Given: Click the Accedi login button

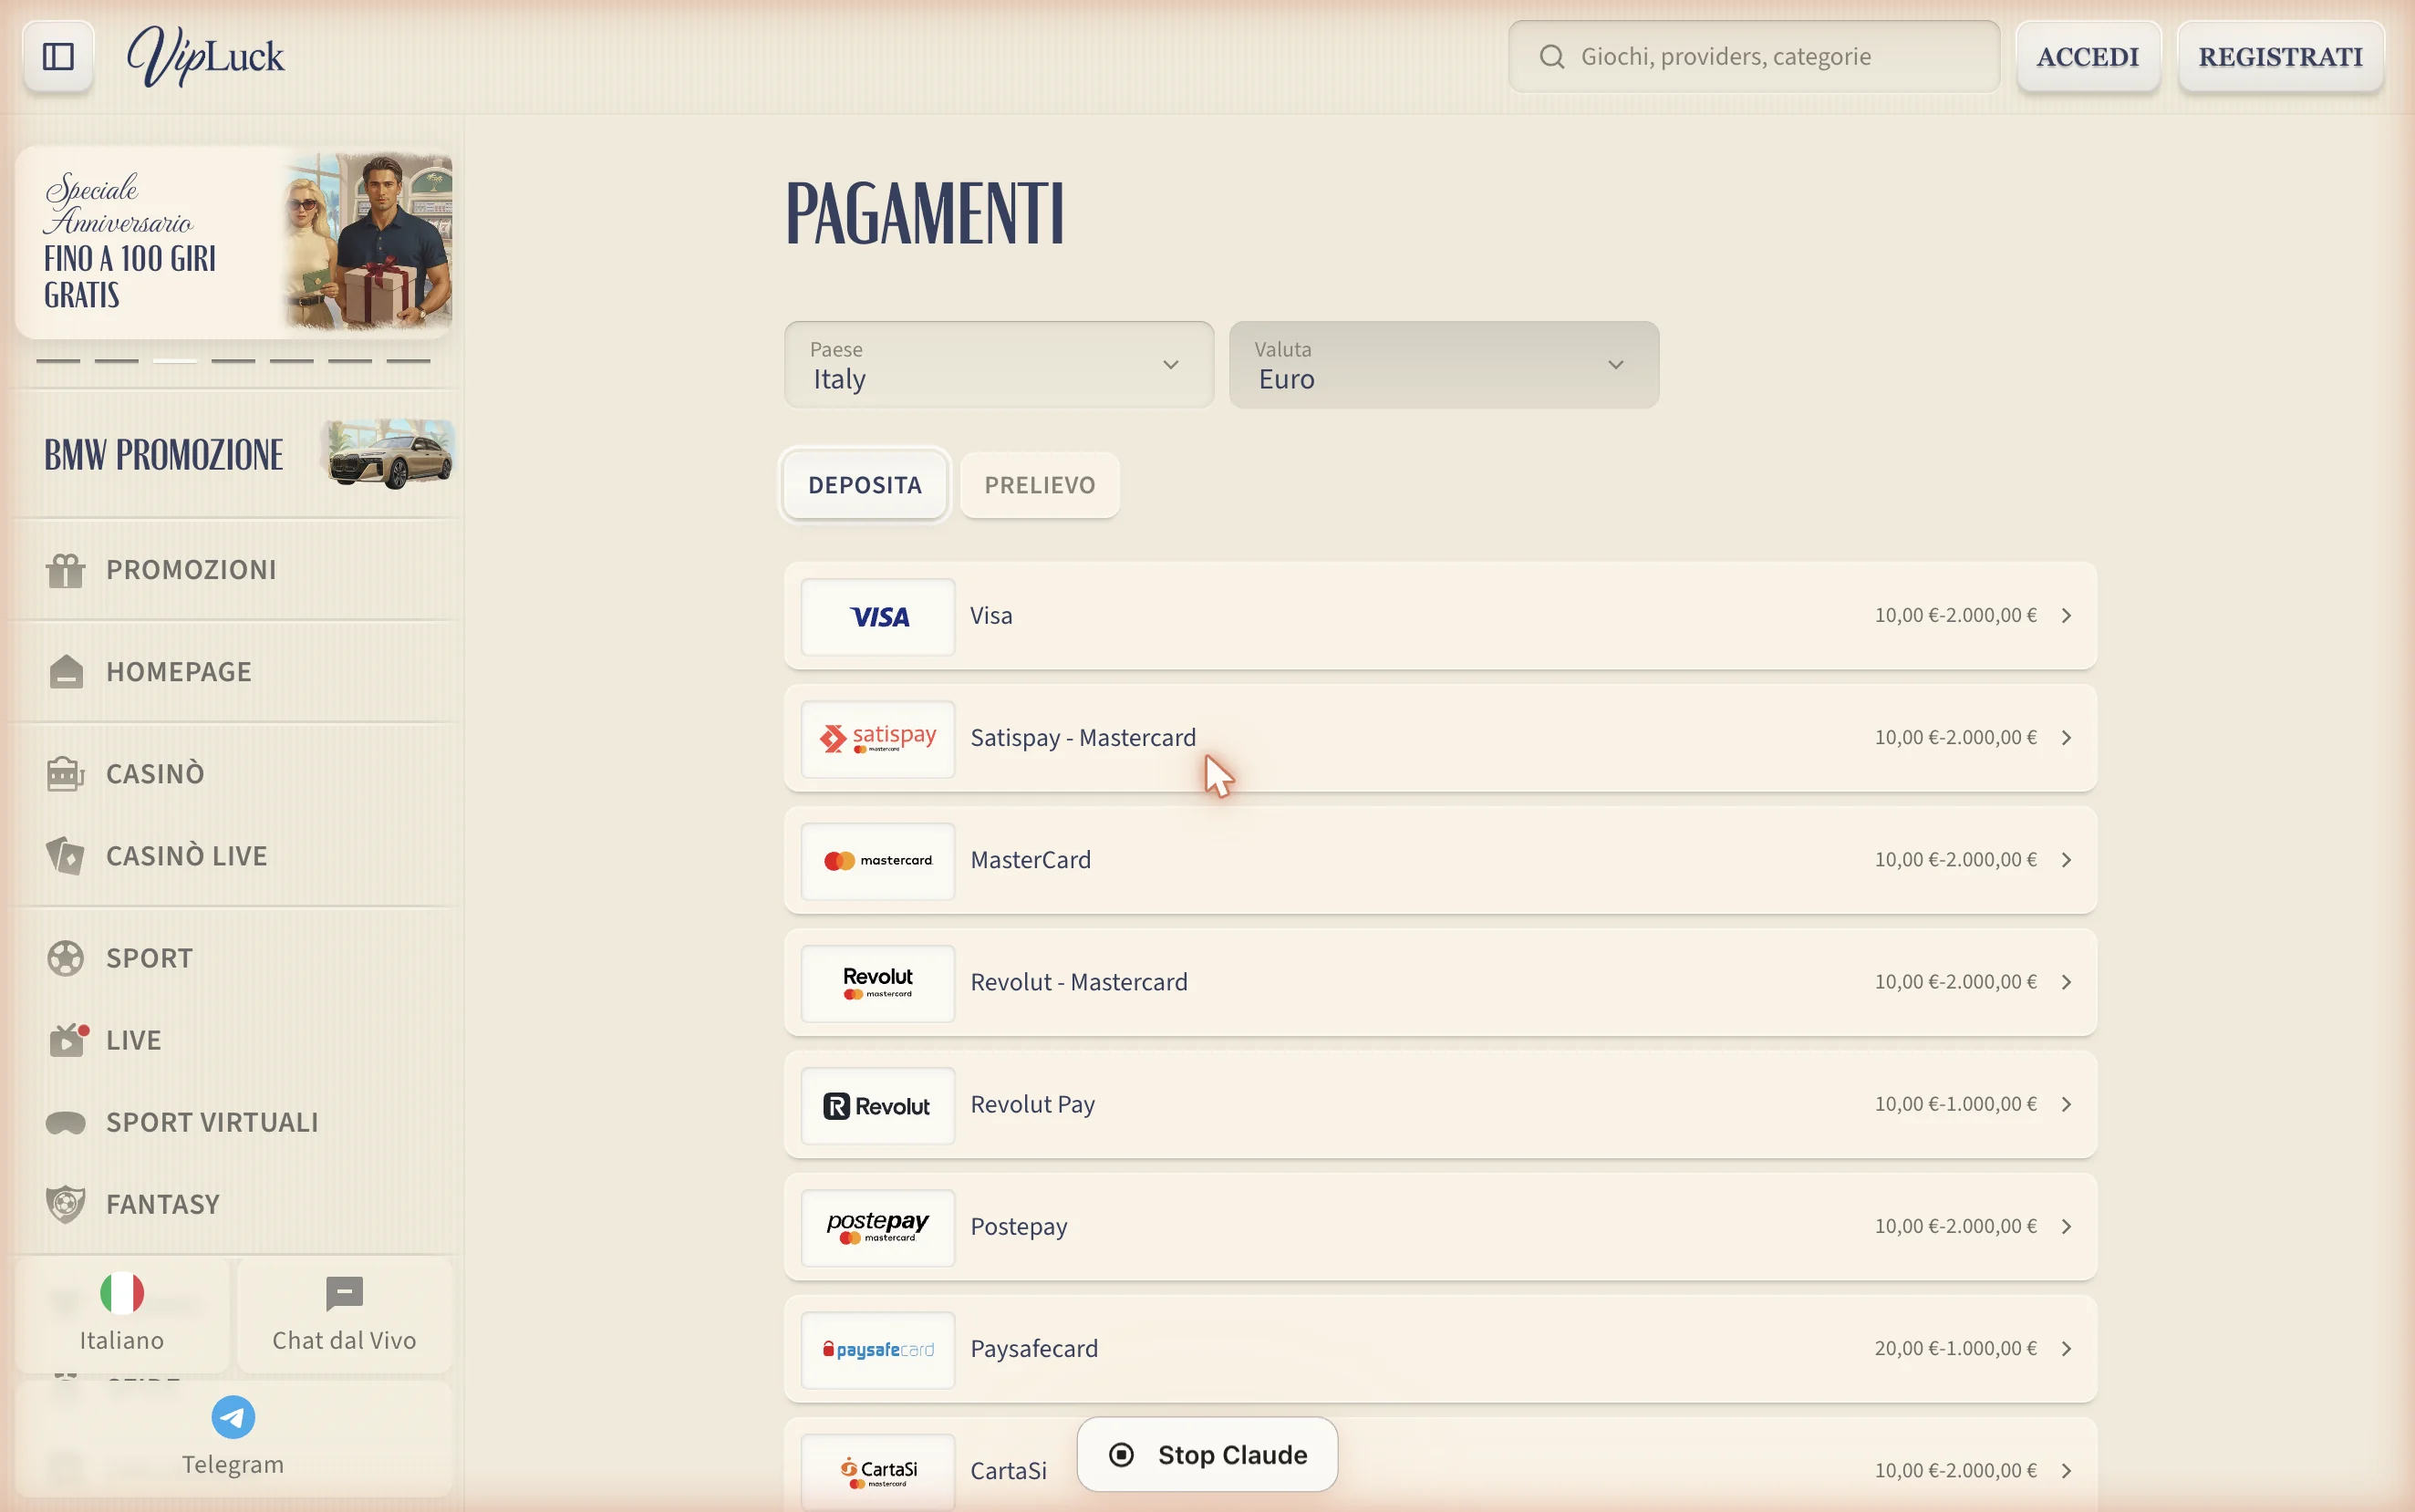Looking at the screenshot, I should click(2088, 57).
